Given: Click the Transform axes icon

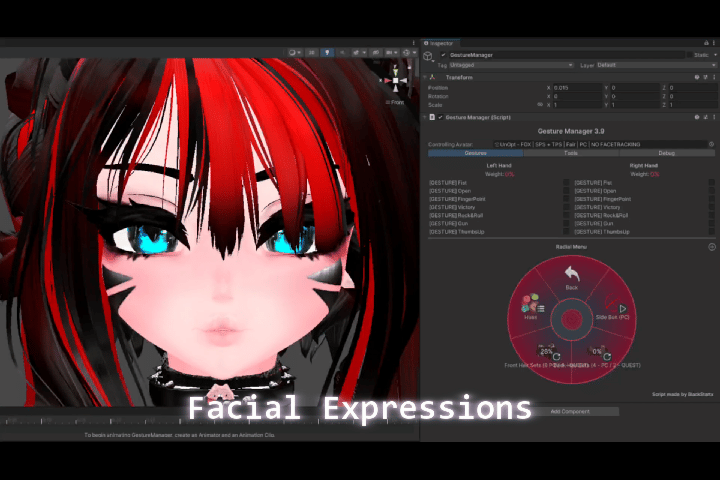Looking at the screenshot, I should 432,77.
